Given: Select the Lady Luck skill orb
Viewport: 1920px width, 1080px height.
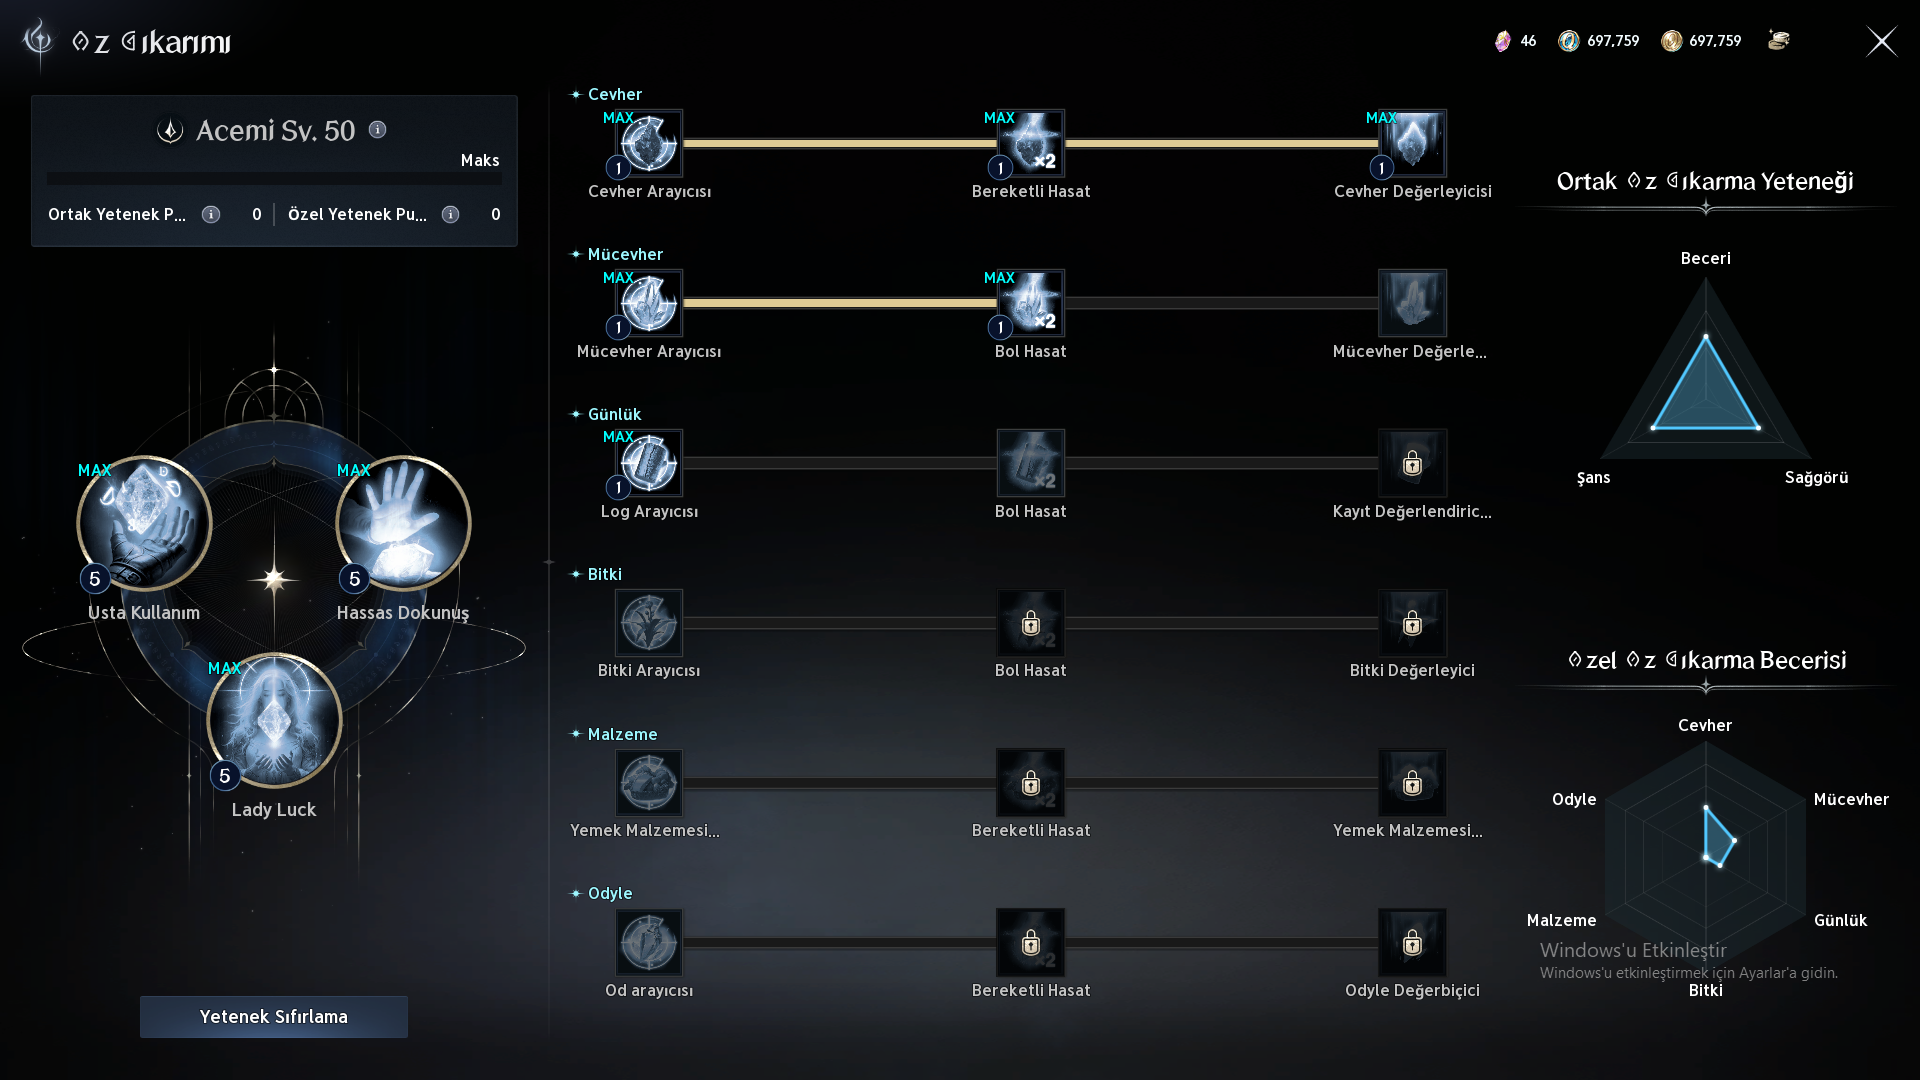Looking at the screenshot, I should [x=274, y=720].
